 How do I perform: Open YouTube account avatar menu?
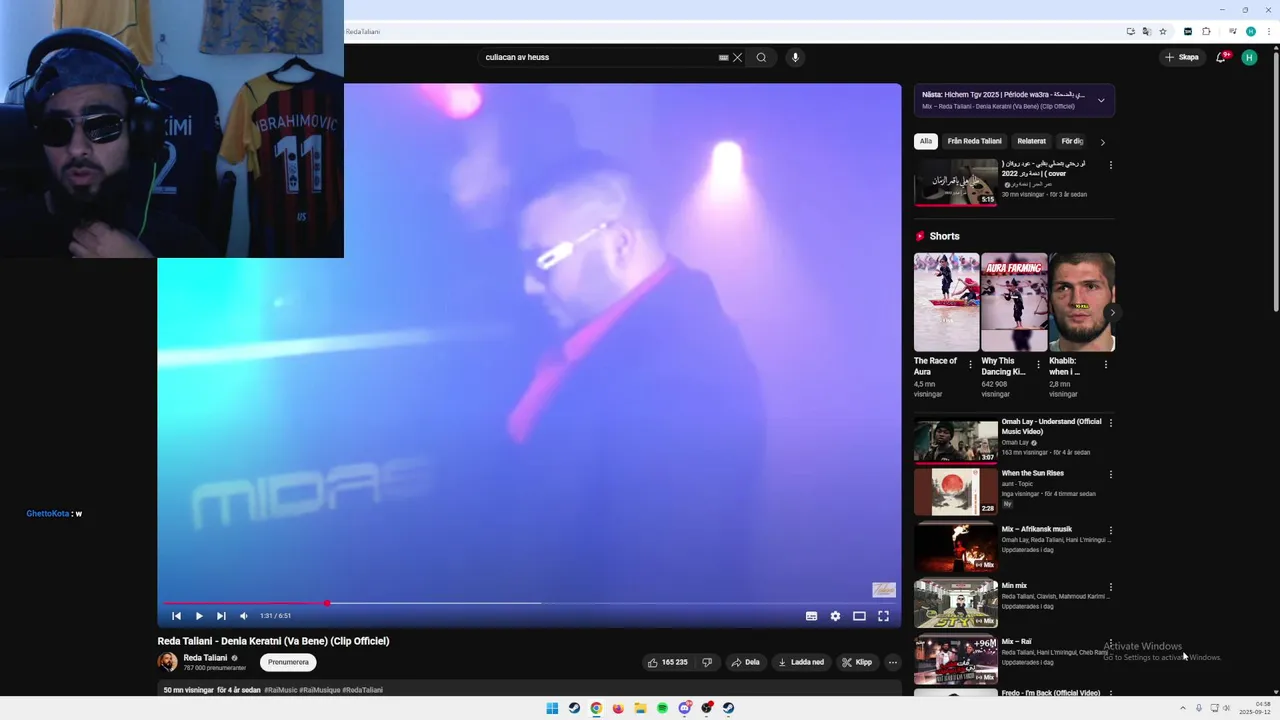pyautogui.click(x=1249, y=57)
